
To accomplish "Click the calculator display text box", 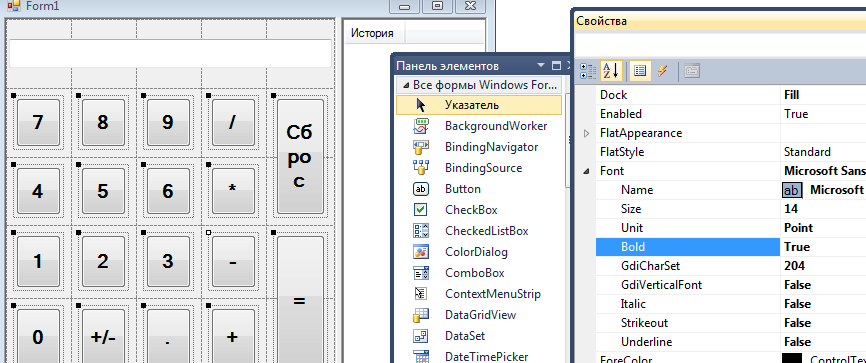I will point(170,54).
